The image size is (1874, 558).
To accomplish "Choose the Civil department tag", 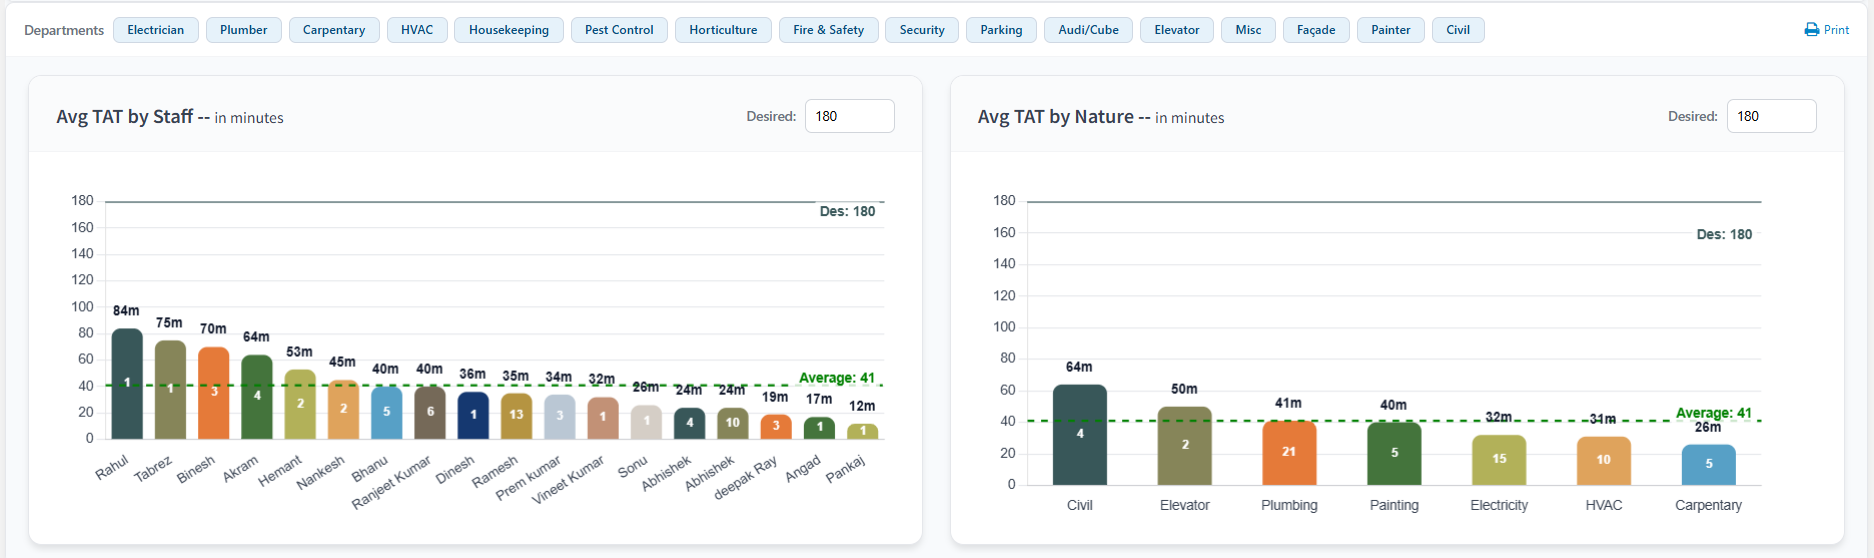I will click(1457, 30).
